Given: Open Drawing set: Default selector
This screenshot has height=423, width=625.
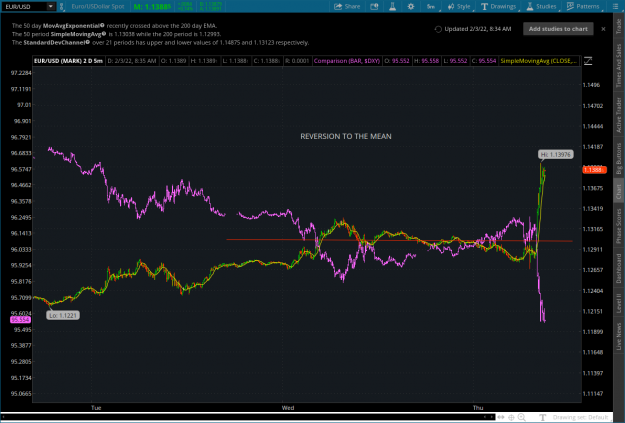Looking at the screenshot, I should pos(580,417).
